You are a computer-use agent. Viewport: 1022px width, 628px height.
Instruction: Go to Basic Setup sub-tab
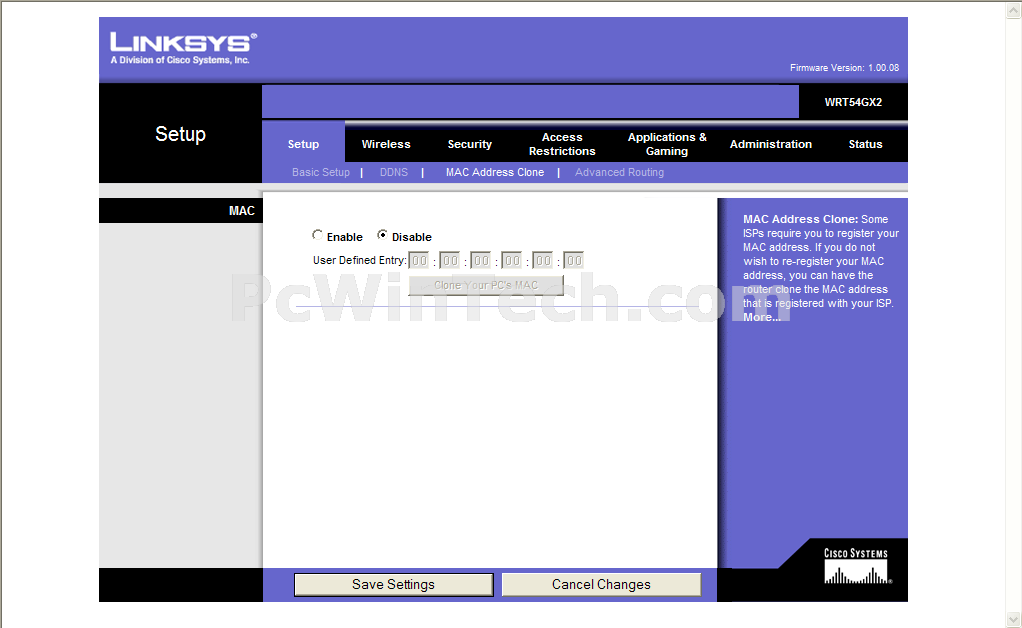coord(321,172)
